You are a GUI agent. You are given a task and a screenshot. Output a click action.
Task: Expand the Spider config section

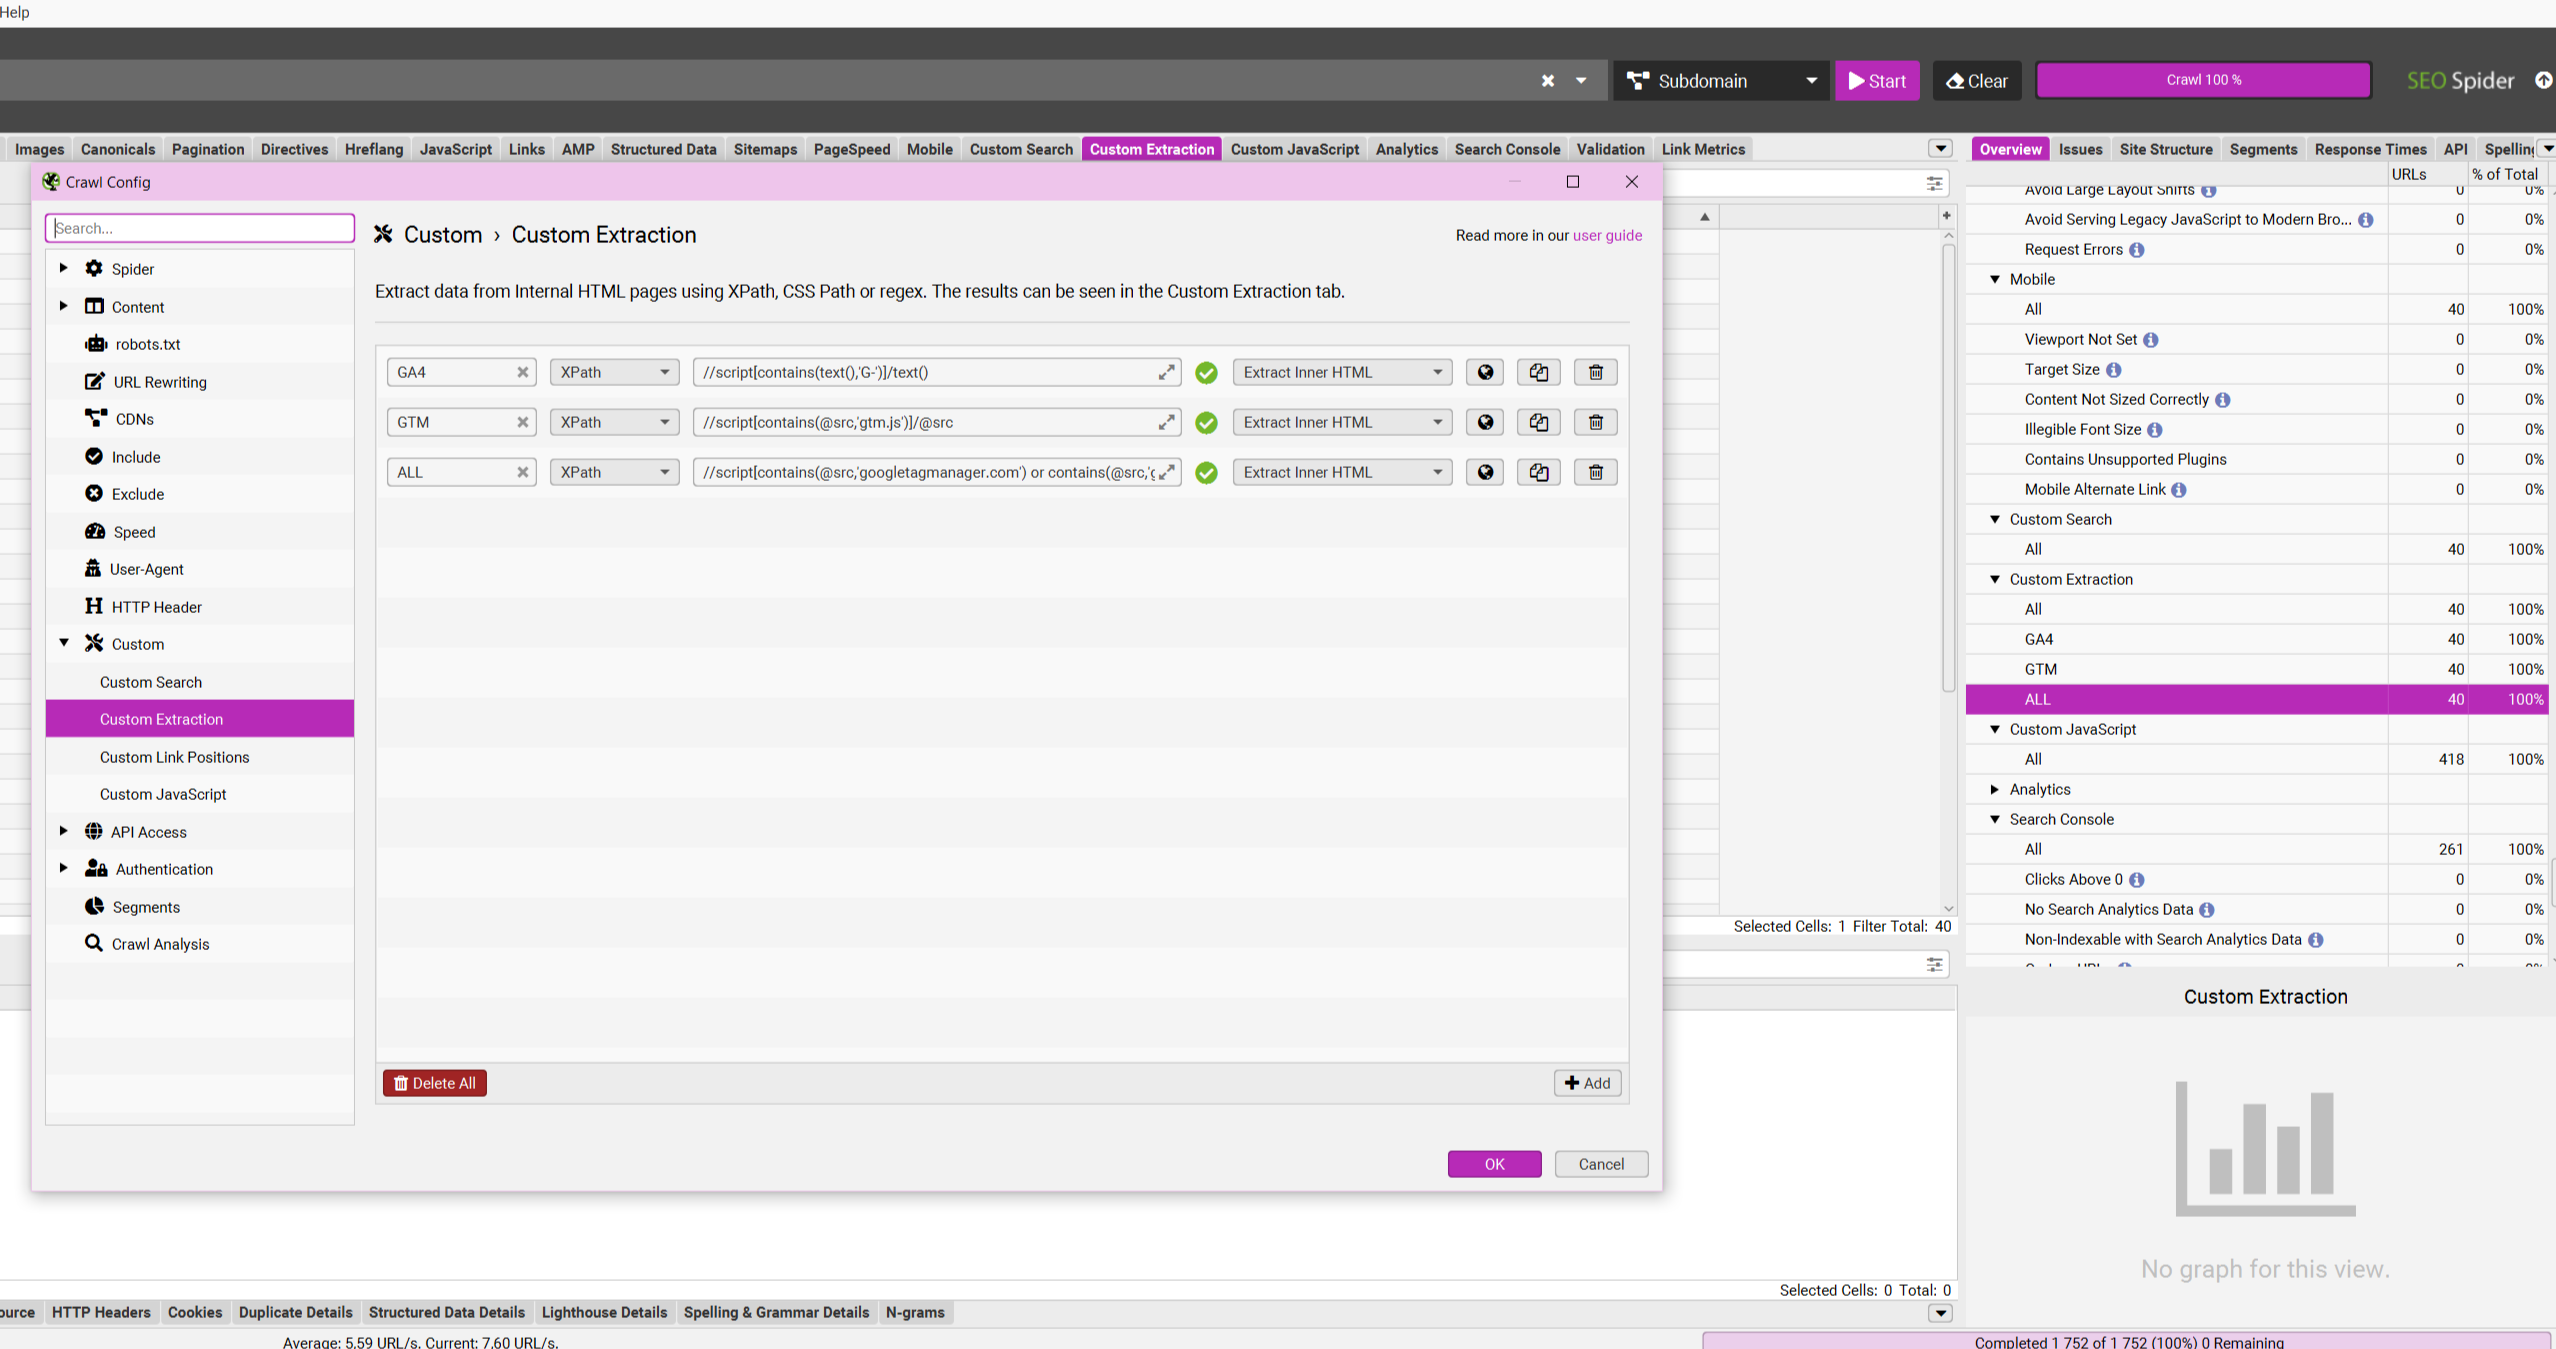[64, 268]
